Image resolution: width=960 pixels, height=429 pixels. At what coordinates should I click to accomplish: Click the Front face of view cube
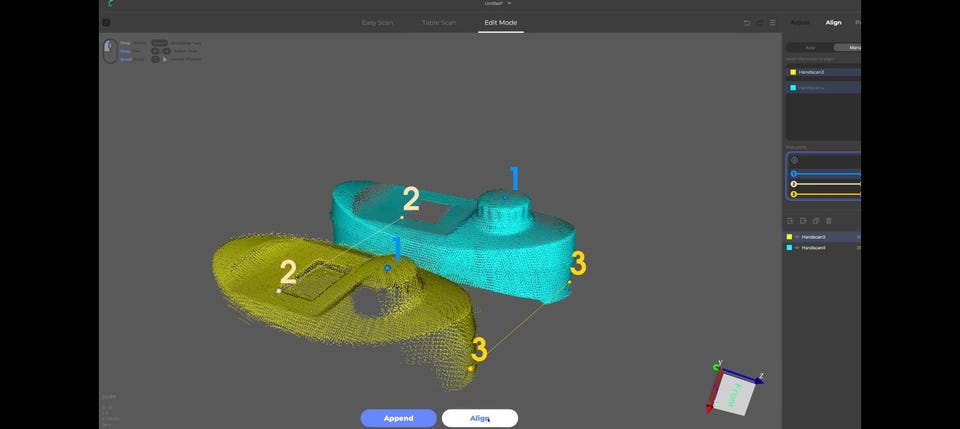tap(735, 394)
